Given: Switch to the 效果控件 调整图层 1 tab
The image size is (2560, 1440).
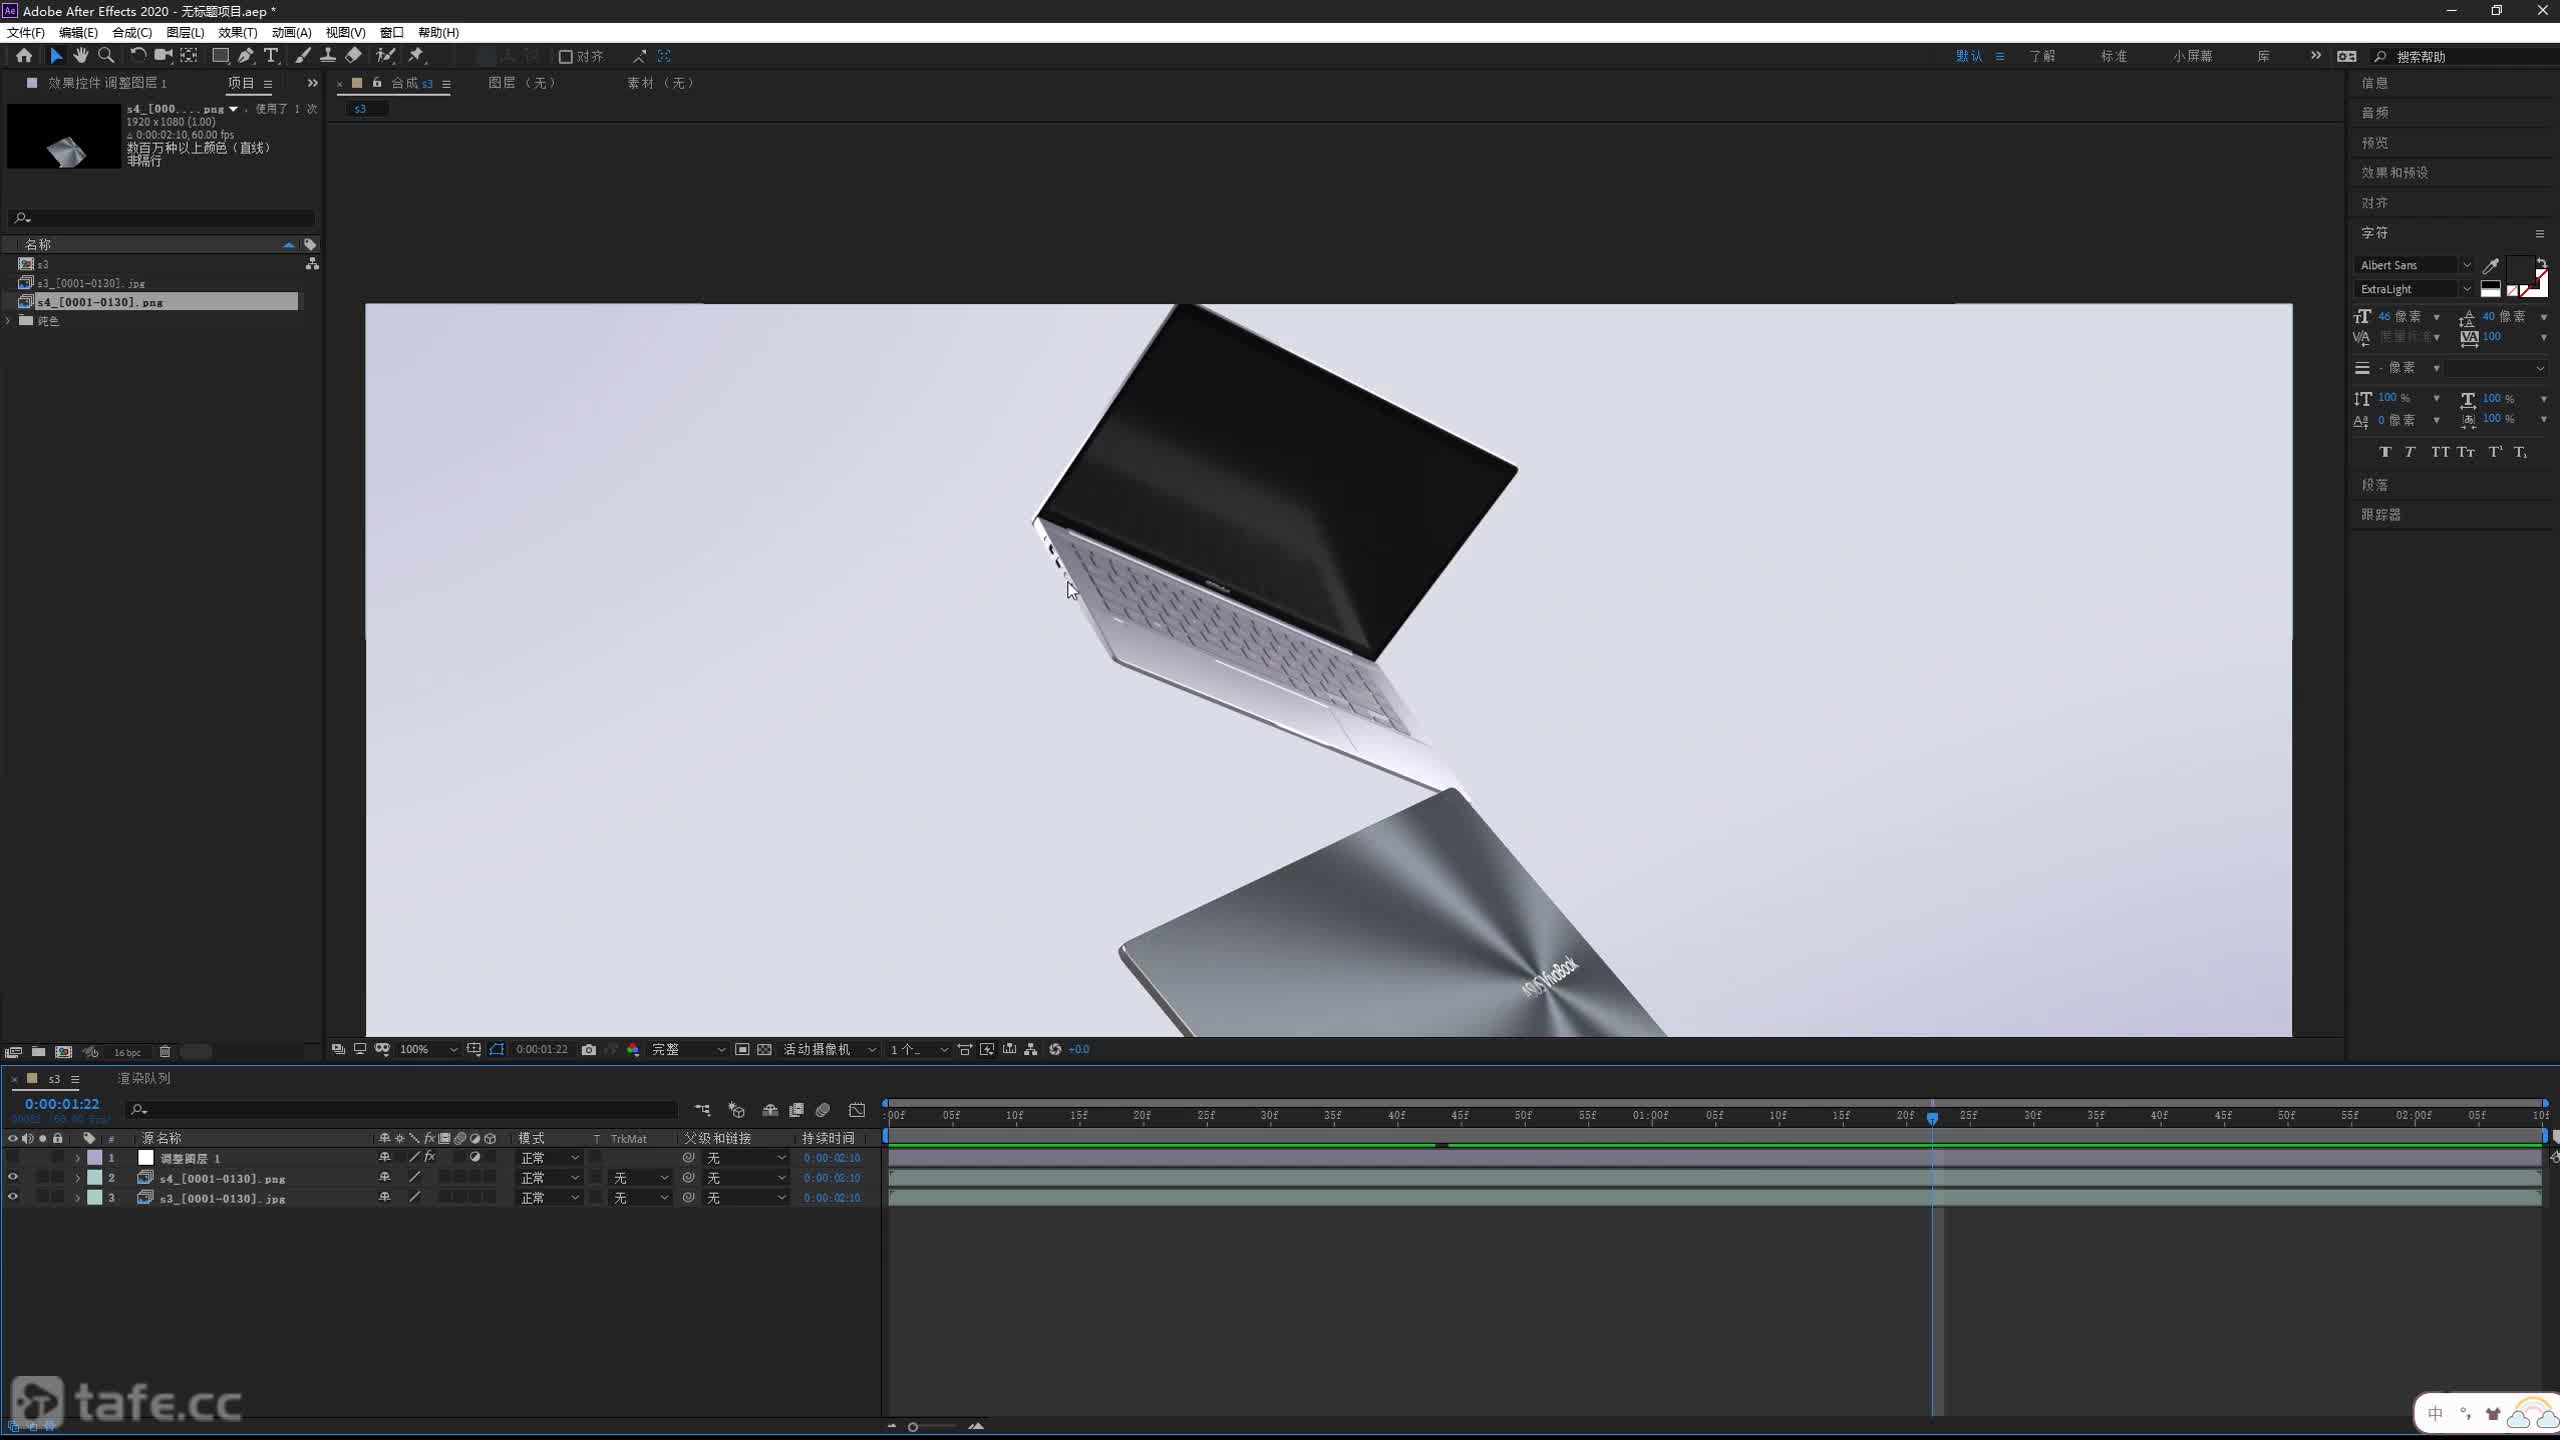Looking at the screenshot, I should (x=107, y=83).
